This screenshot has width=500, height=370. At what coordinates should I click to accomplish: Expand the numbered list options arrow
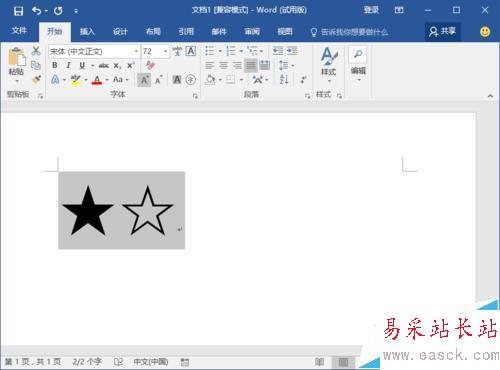point(241,51)
